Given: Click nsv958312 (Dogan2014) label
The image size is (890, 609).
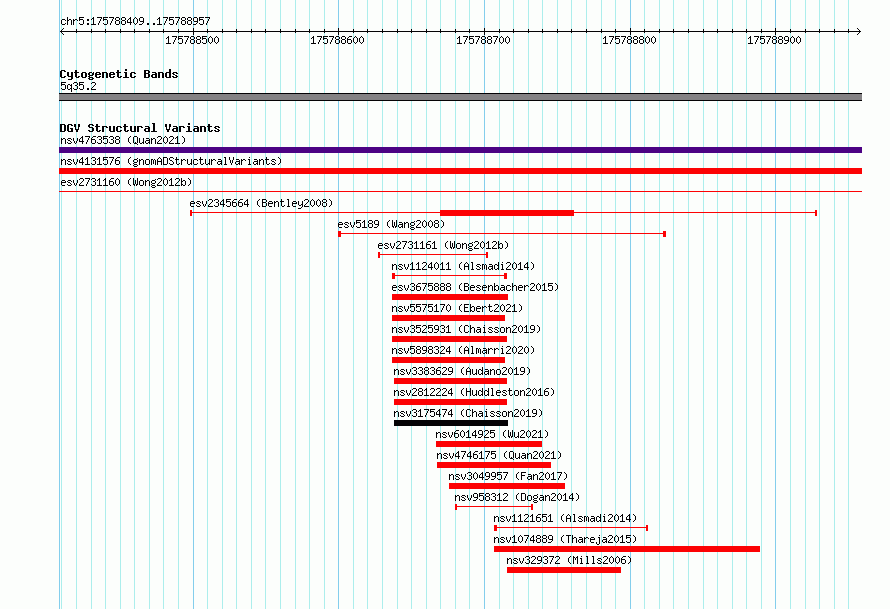Looking at the screenshot, I should point(517,497).
